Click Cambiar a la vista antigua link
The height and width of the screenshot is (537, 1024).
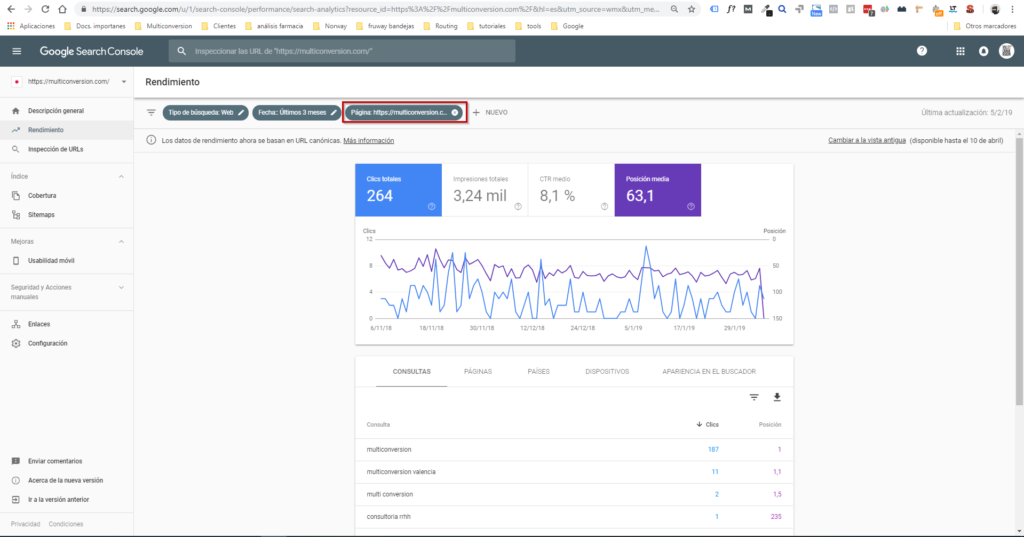click(x=867, y=140)
